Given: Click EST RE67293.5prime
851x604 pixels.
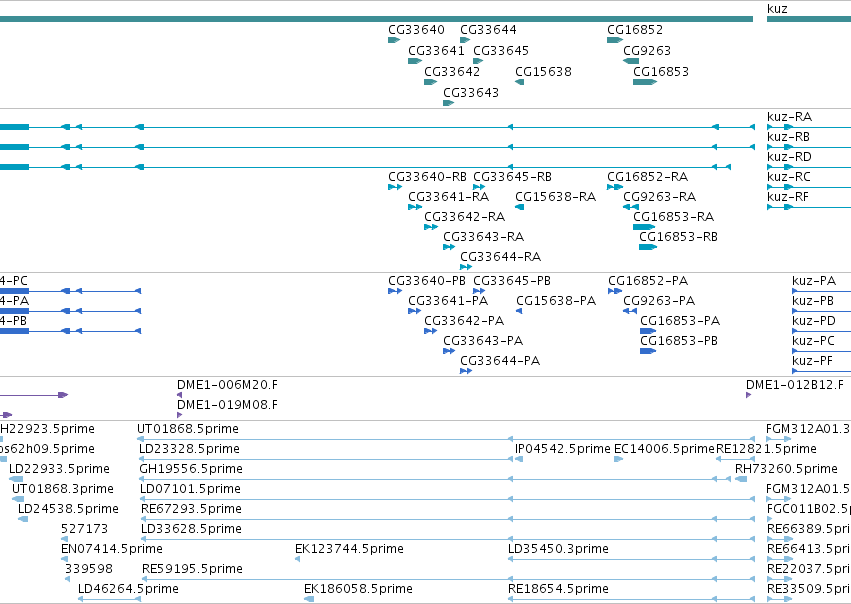Looking at the screenshot, I should click(192, 510).
